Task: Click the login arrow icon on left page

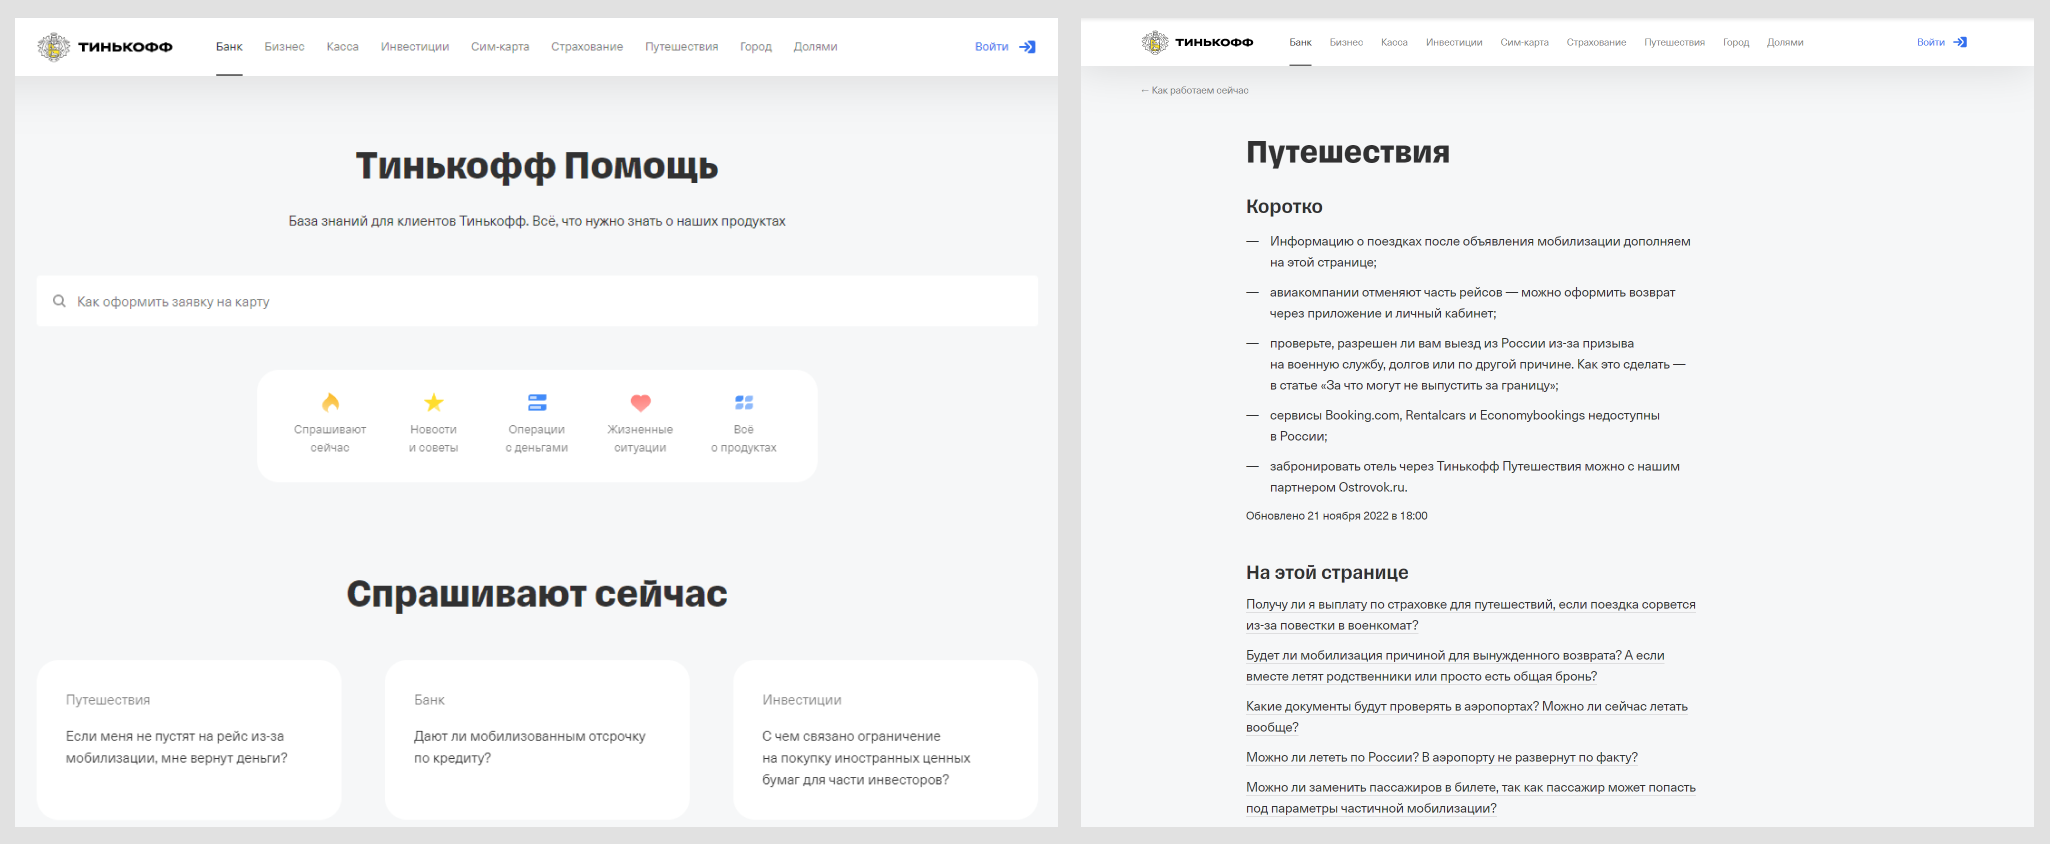Action: [x=1027, y=47]
